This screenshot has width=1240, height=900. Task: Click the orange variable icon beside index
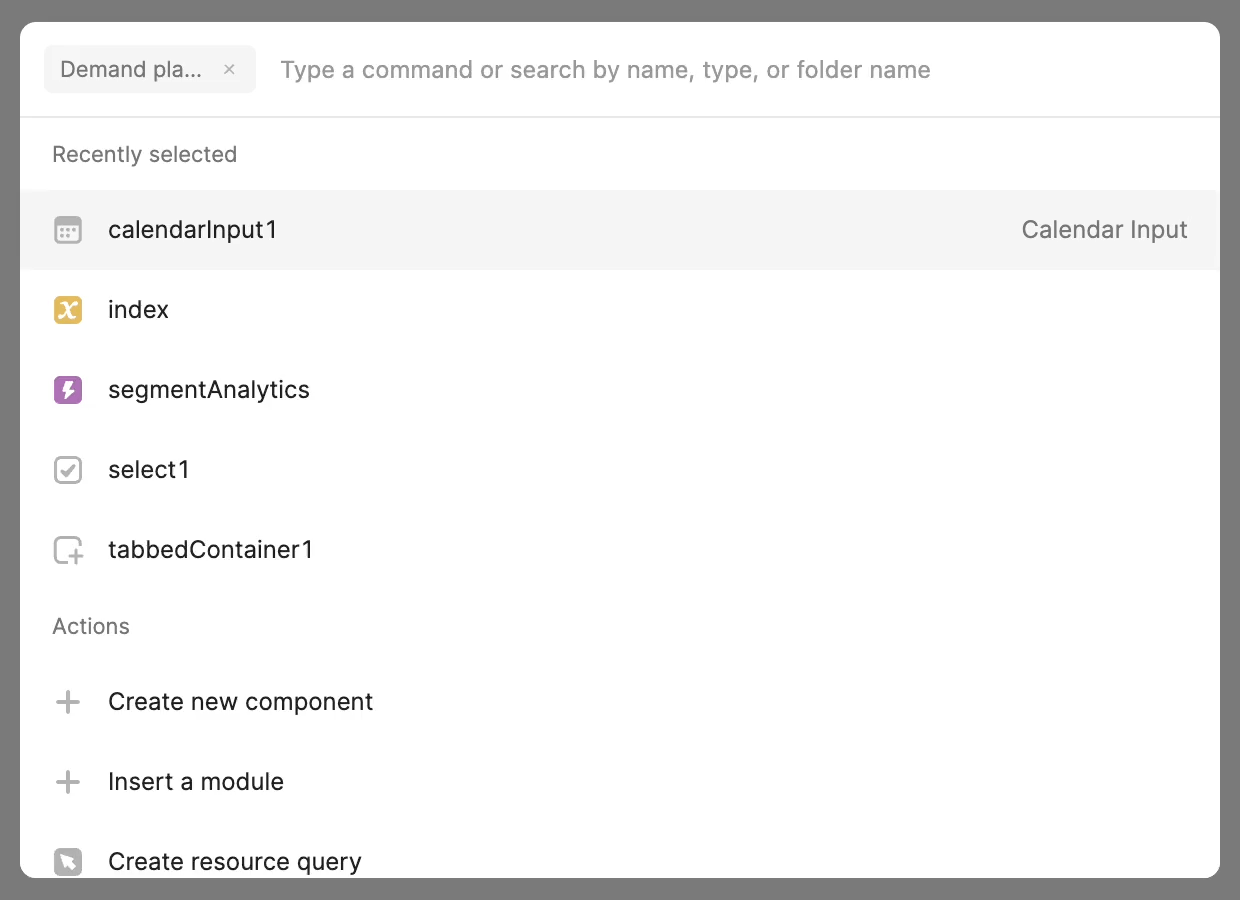tap(67, 310)
